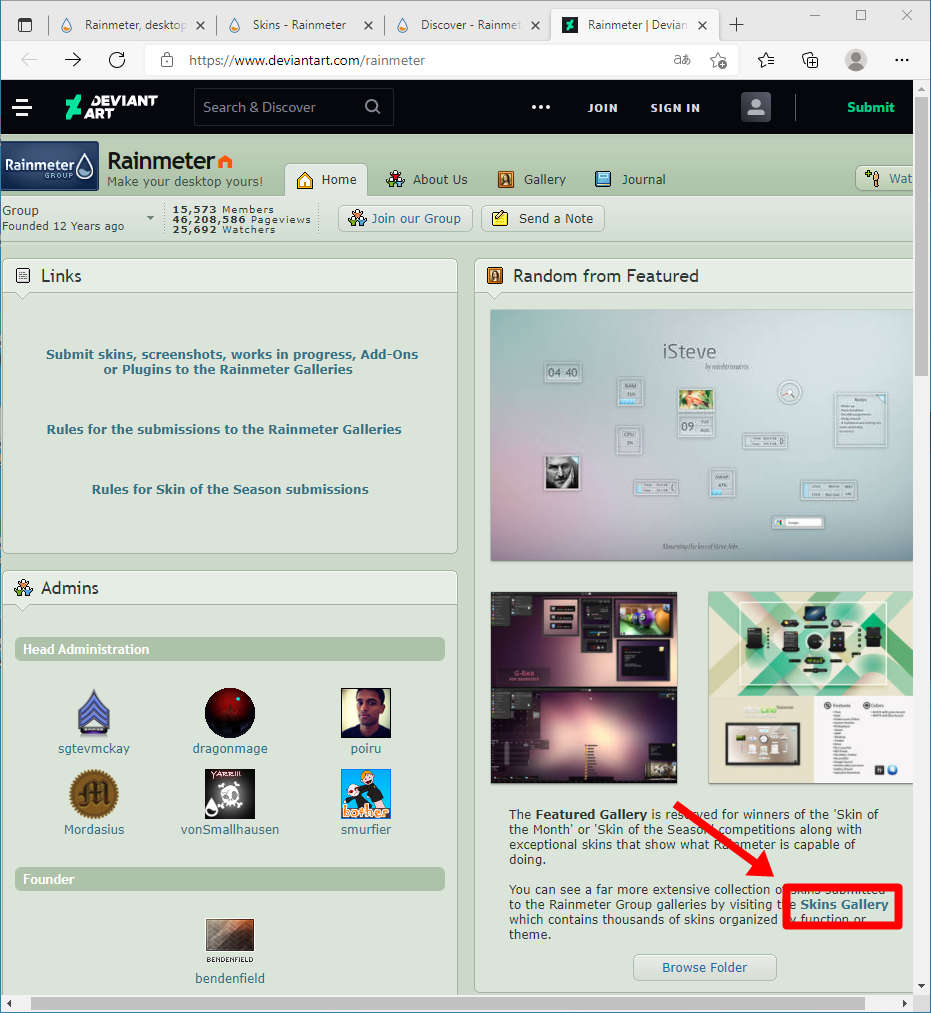Viewport: 931px width, 1013px height.
Task: Click the Rainmeter Group logo
Action: pyautogui.click(x=50, y=166)
